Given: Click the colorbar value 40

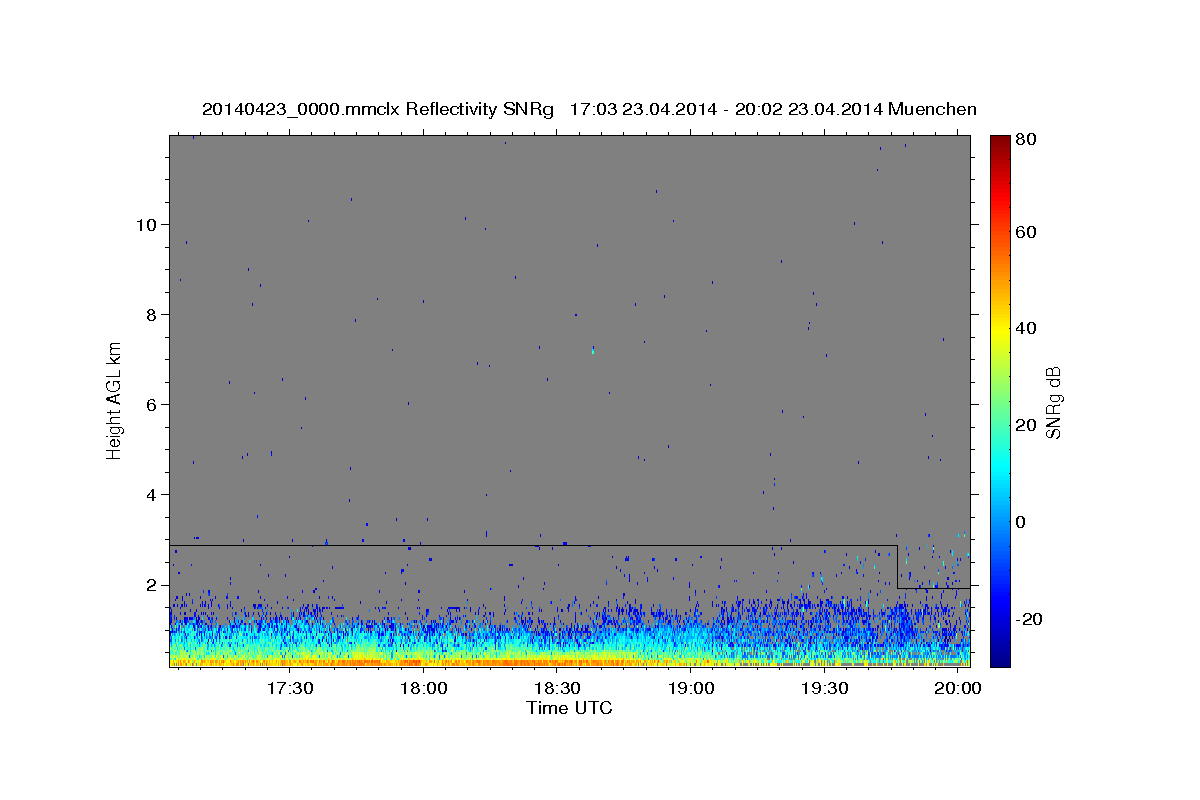Looking at the screenshot, I should tap(1027, 328).
